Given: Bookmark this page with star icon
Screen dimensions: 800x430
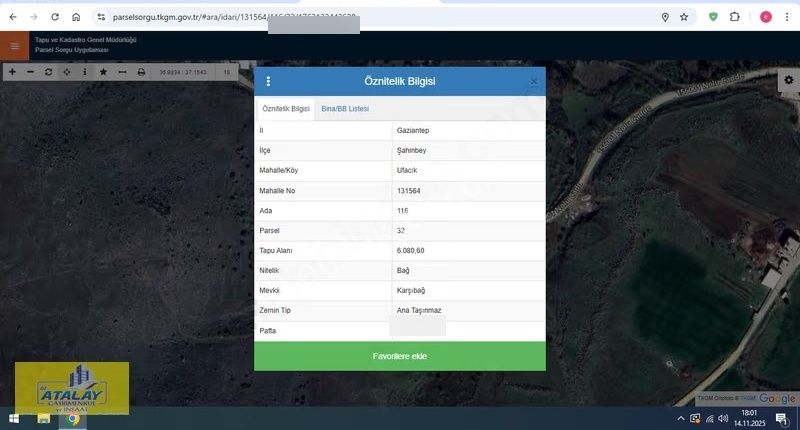Looking at the screenshot, I should coord(684,17).
